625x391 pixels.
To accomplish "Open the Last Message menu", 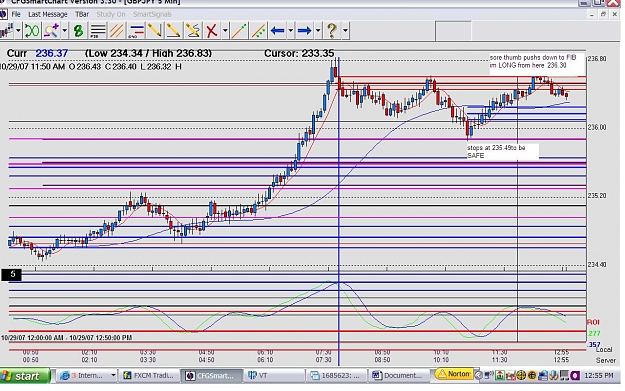I will (48, 14).
